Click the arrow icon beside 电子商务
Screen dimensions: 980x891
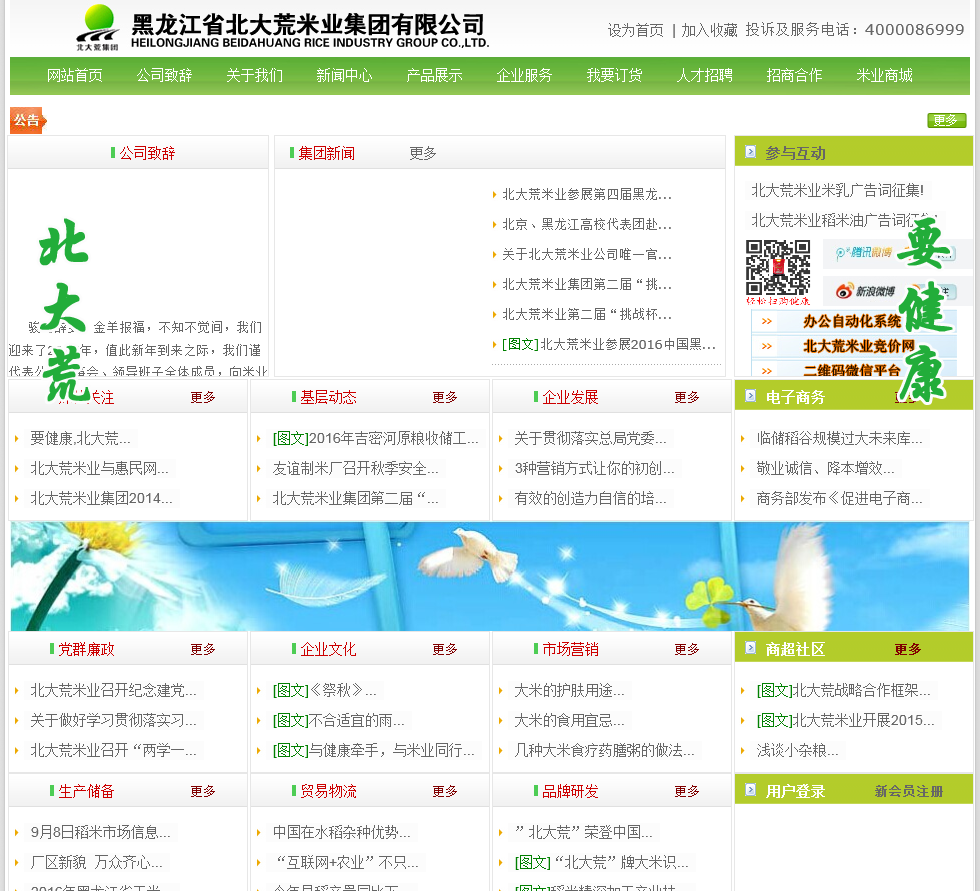tap(751, 396)
